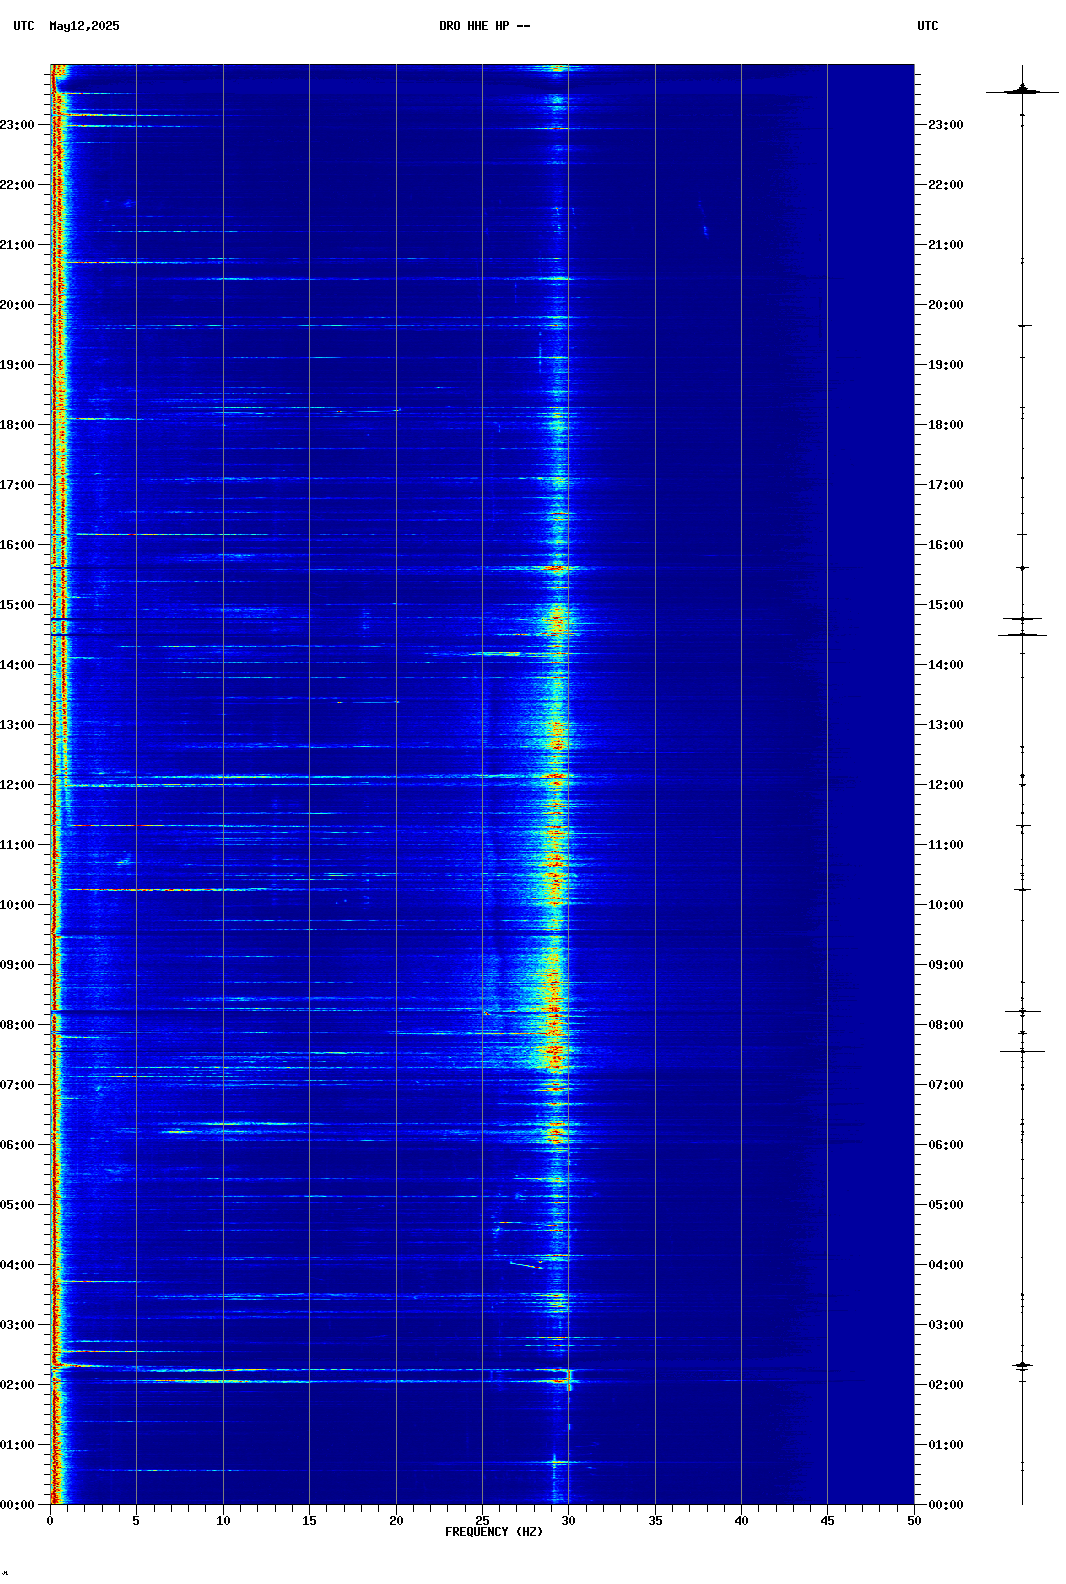1066x1584 pixels.
Task: Select the 25 Hz frequency tick label
Action: pos(482,1521)
